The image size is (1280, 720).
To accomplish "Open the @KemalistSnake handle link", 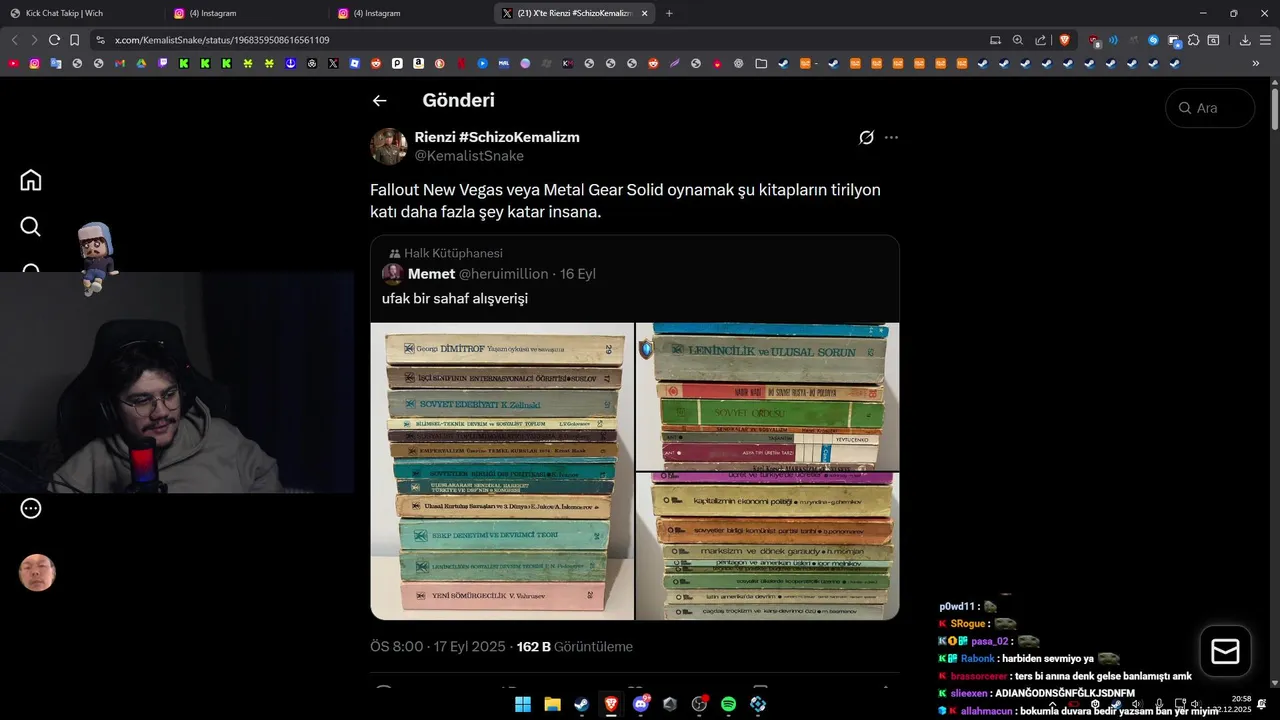I will click(469, 156).
